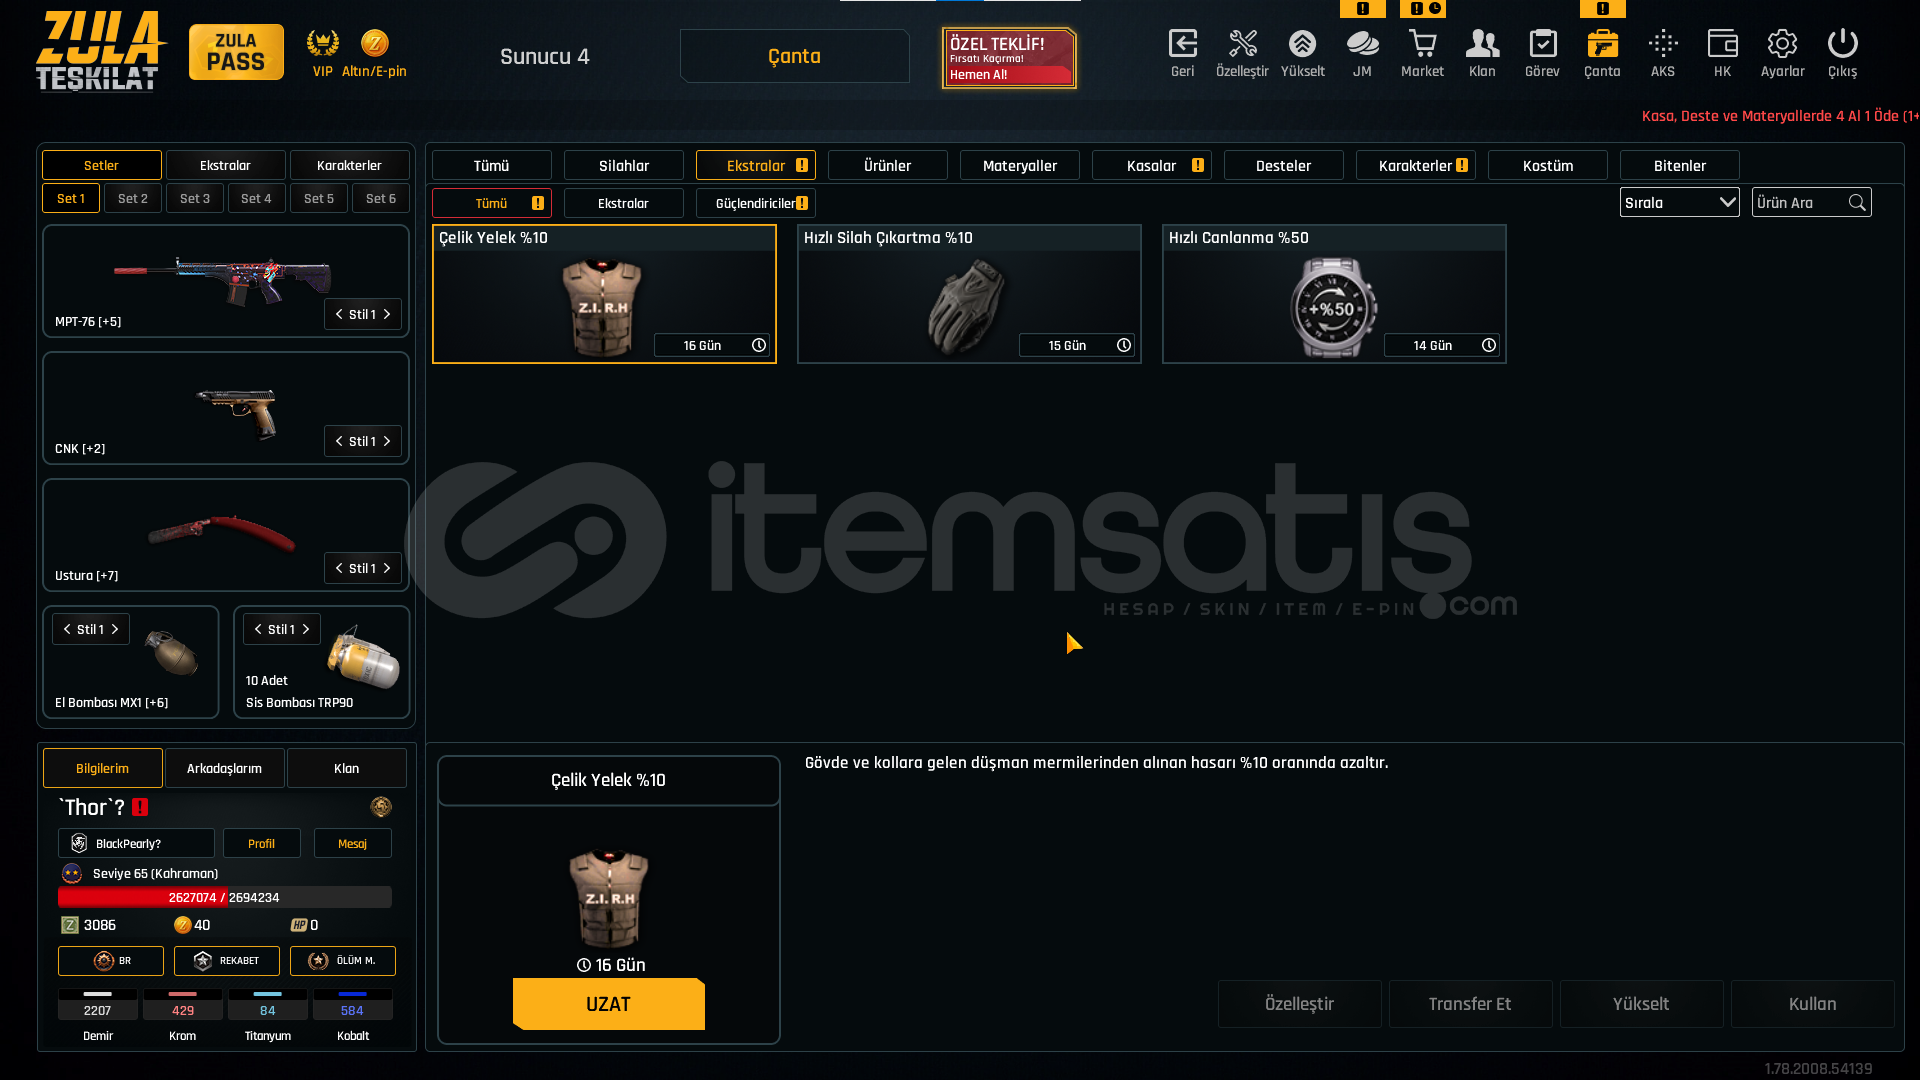1920x1080 pixels.
Task: Select loadout Set 2
Action: (133, 198)
